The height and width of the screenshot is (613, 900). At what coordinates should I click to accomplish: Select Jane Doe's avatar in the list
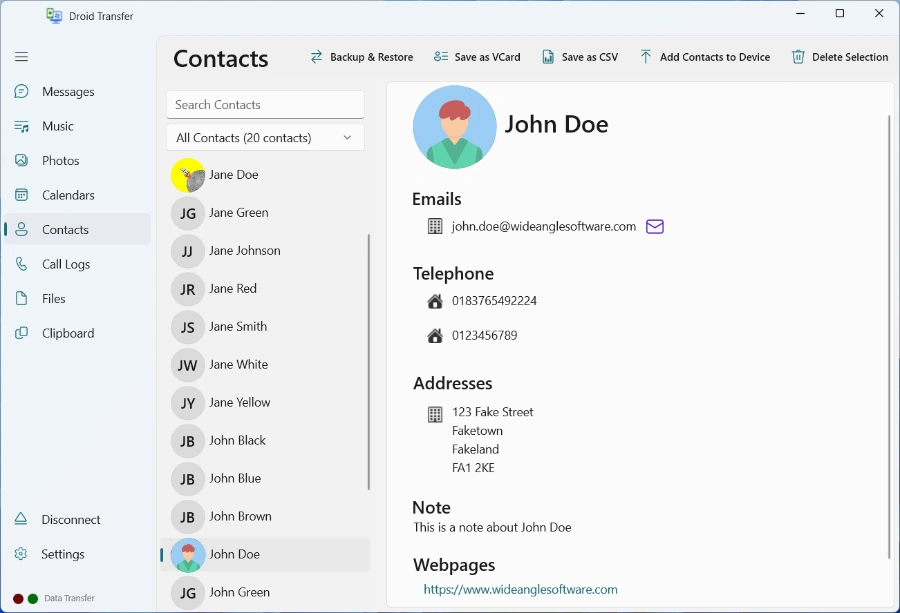188,175
